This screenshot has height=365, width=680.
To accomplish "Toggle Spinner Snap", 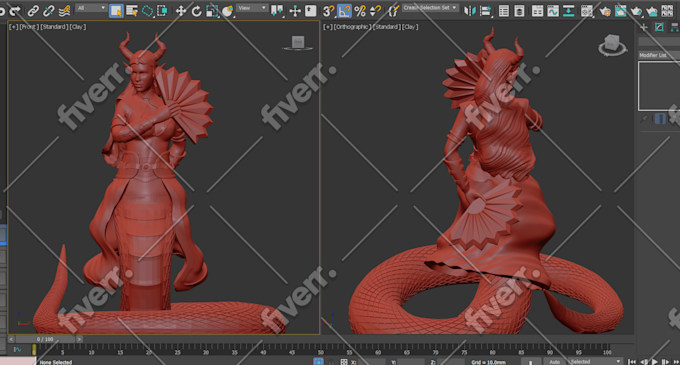I will click(x=376, y=11).
